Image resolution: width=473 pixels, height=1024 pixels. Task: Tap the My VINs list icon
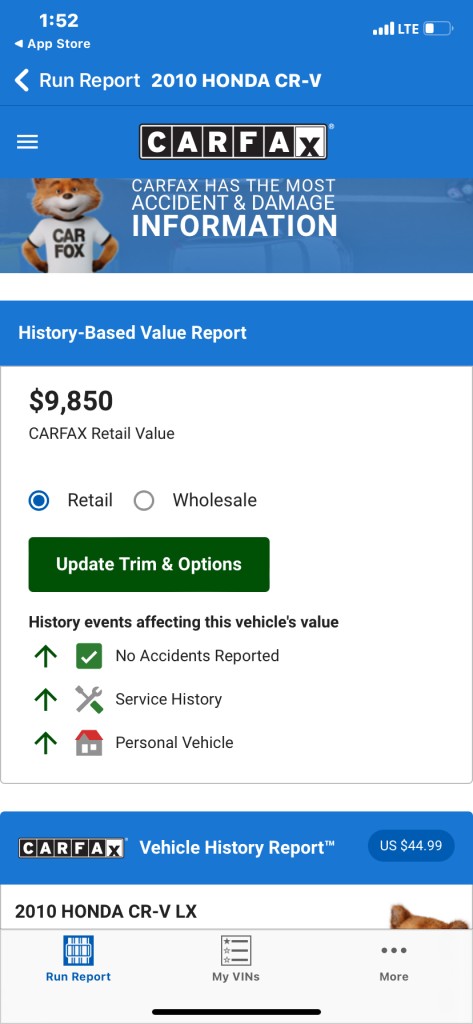tap(236, 950)
